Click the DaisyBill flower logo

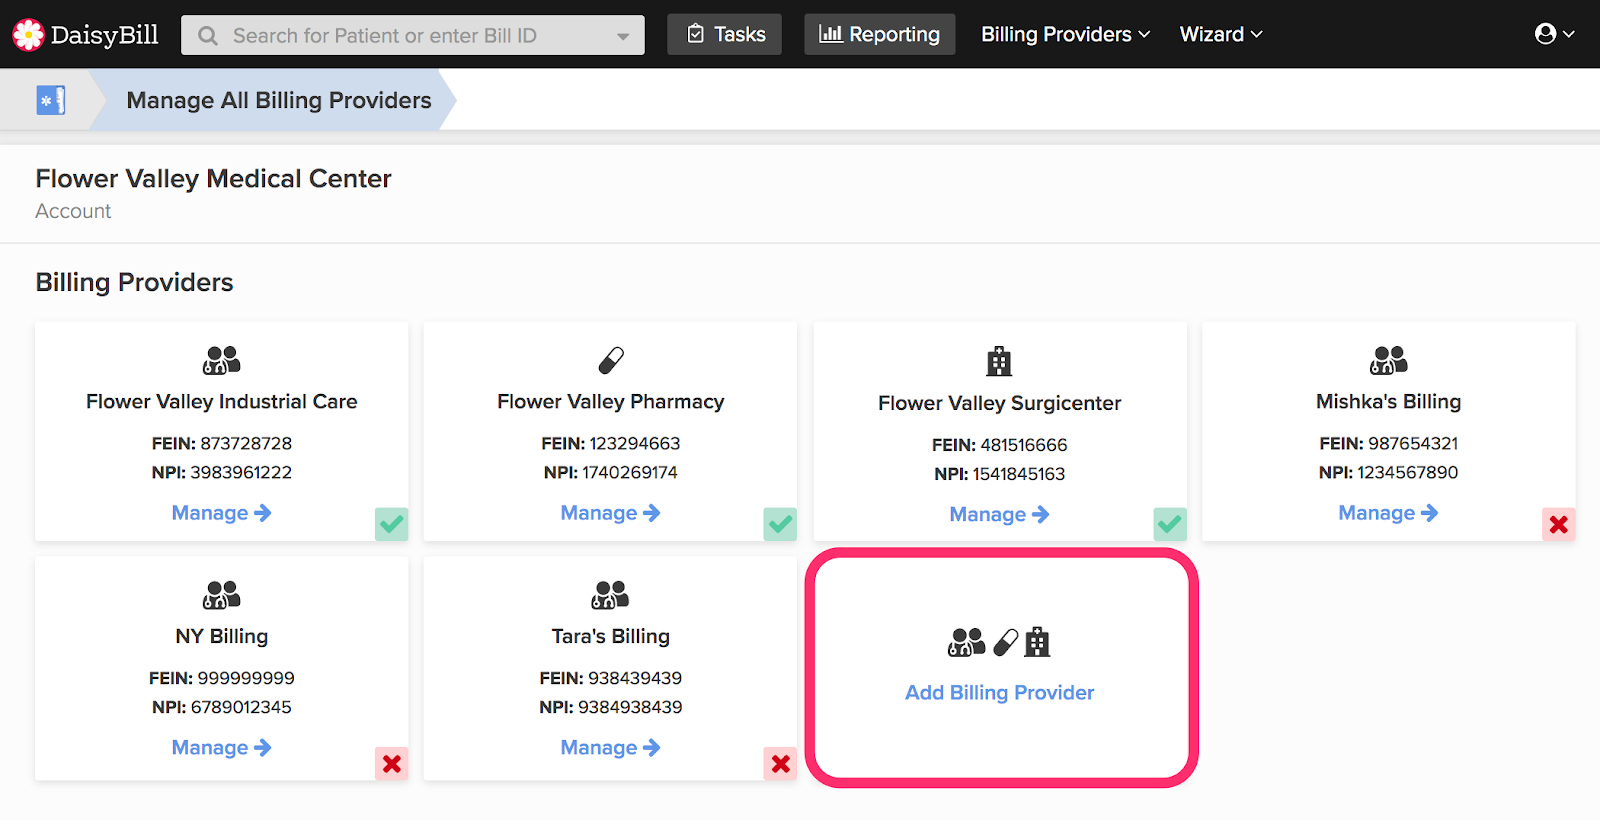[x=28, y=35]
